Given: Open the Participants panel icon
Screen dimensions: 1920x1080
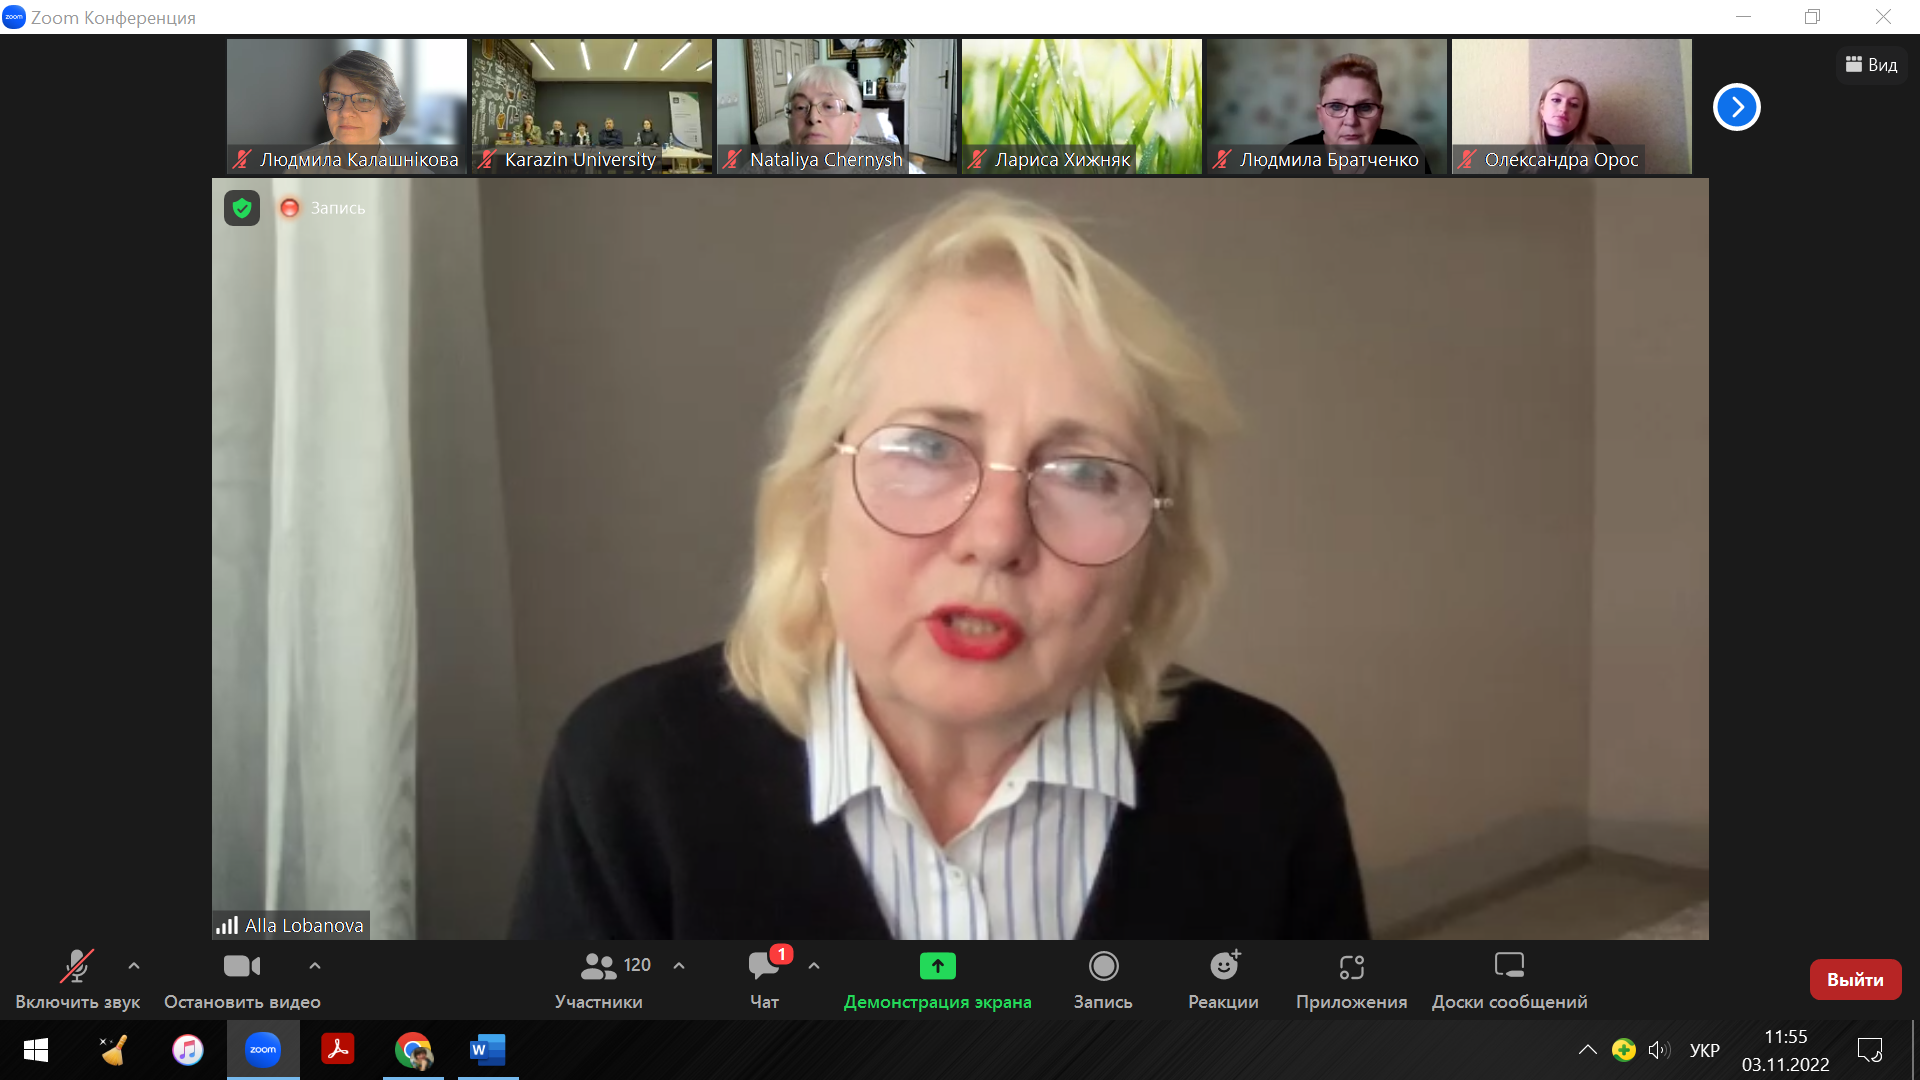Looking at the screenshot, I should [599, 966].
